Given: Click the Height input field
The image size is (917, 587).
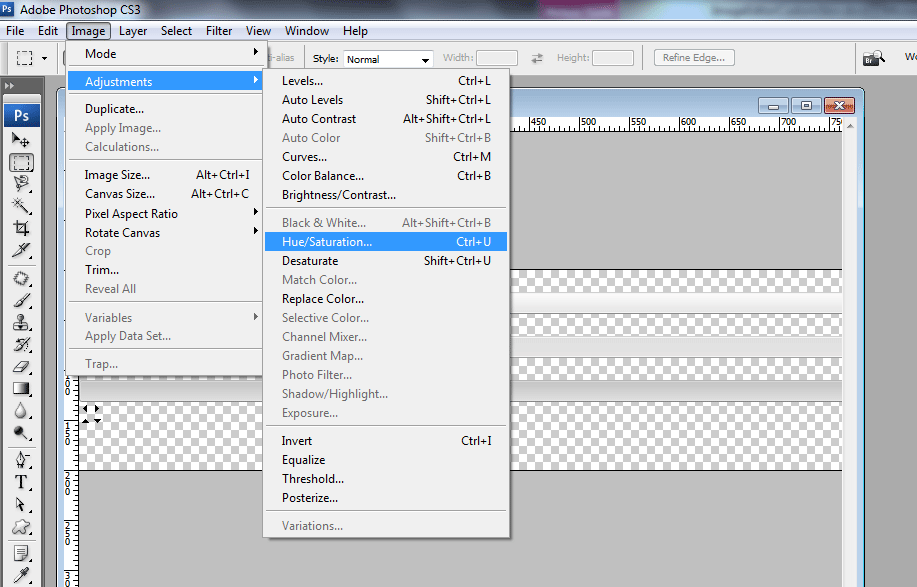Looking at the screenshot, I should pyautogui.click(x=613, y=58).
